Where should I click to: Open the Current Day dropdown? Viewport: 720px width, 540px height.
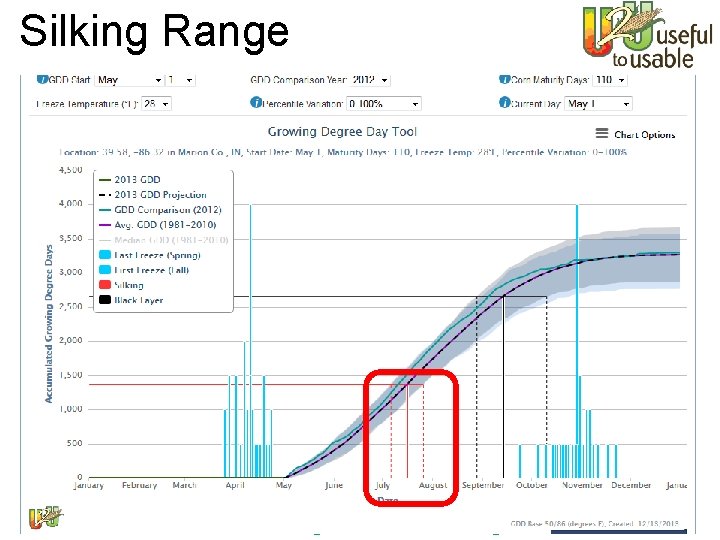[x=598, y=104]
